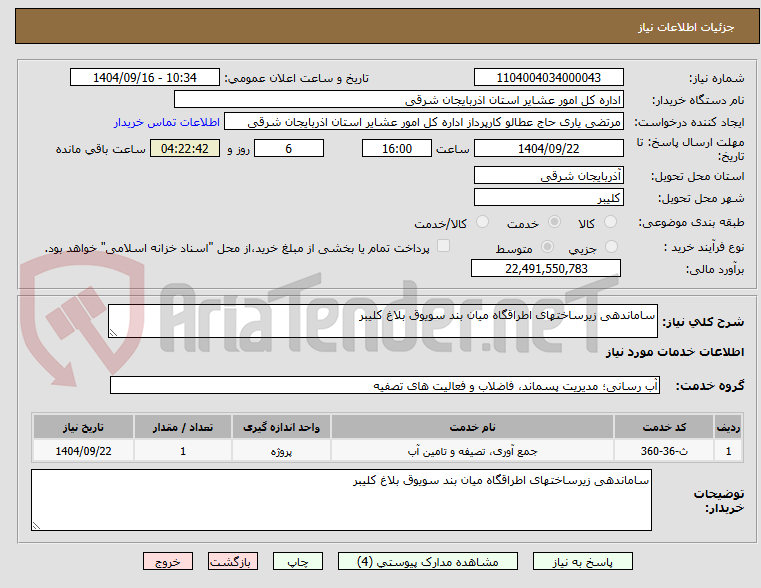761x588 pixels.
Task: Click the طبقه بندی موضوعی label
Action: (691, 222)
